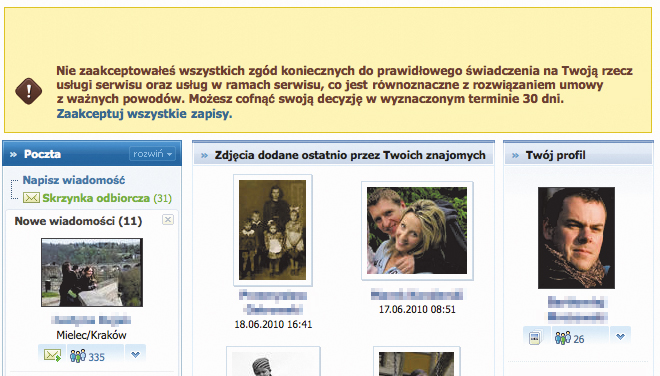Open Napisz wiadomość link

(74, 180)
